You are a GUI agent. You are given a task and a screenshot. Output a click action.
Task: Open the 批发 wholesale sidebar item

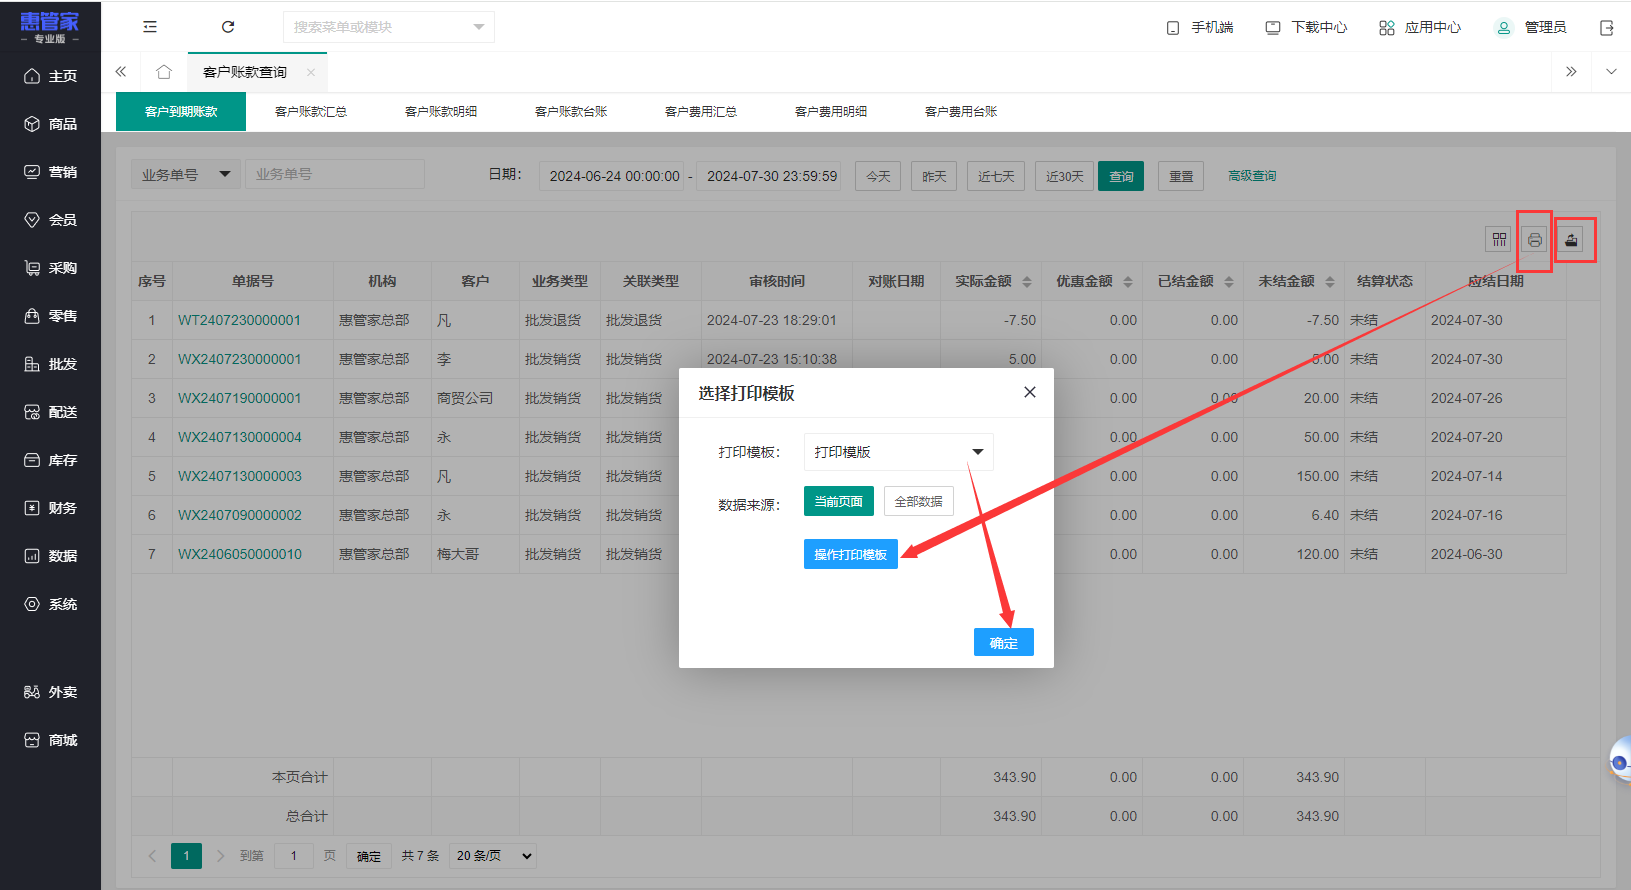pos(50,364)
